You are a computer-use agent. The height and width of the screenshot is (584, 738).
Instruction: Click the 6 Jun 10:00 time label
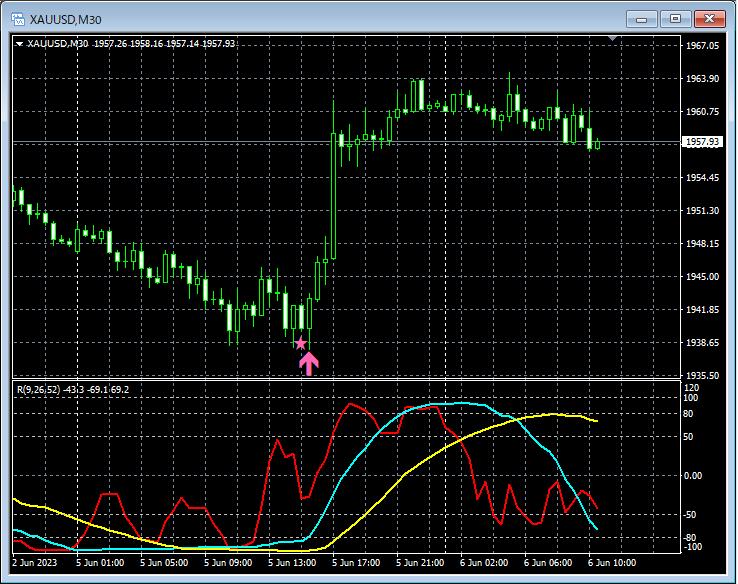pos(612,563)
